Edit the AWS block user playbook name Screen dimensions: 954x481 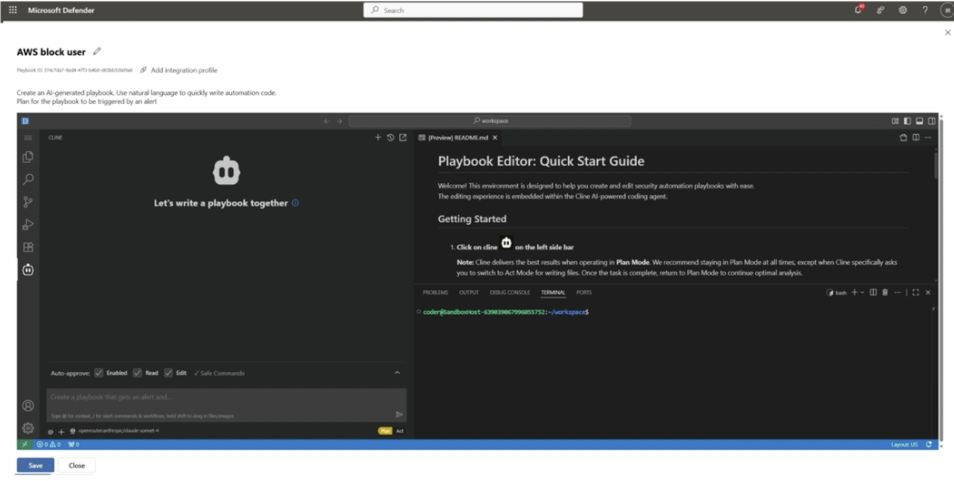[97, 52]
